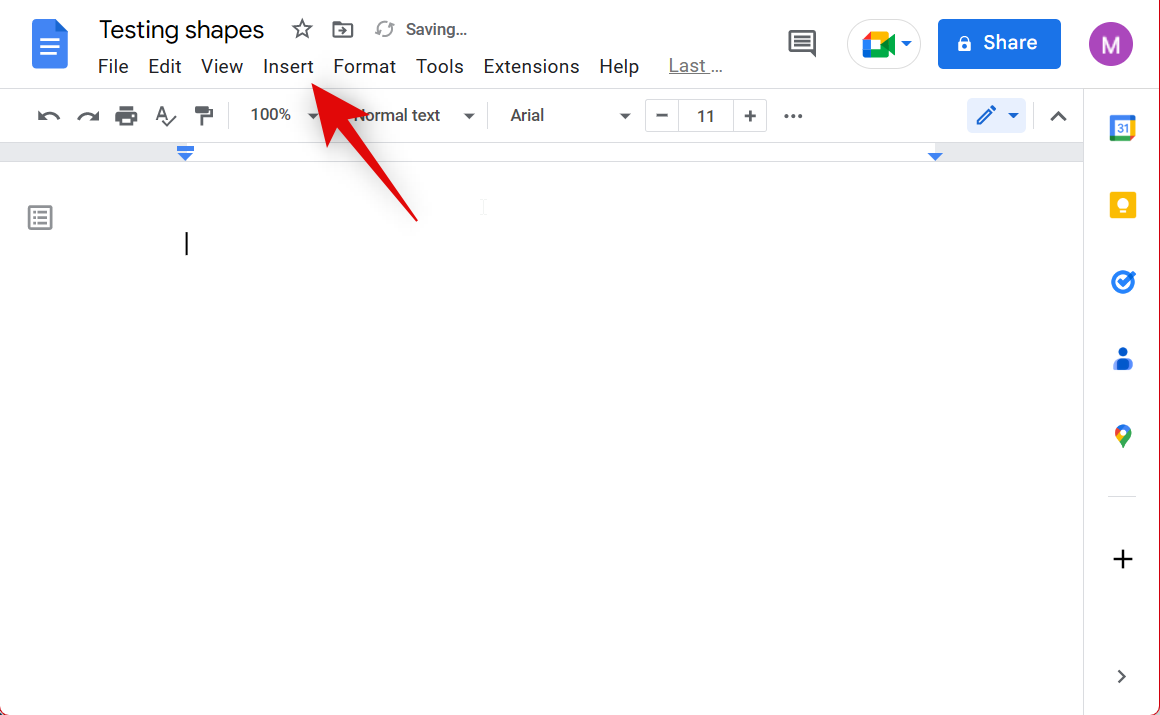Show the document outline icon
Screen dimensions: 1160x715
coord(40,218)
